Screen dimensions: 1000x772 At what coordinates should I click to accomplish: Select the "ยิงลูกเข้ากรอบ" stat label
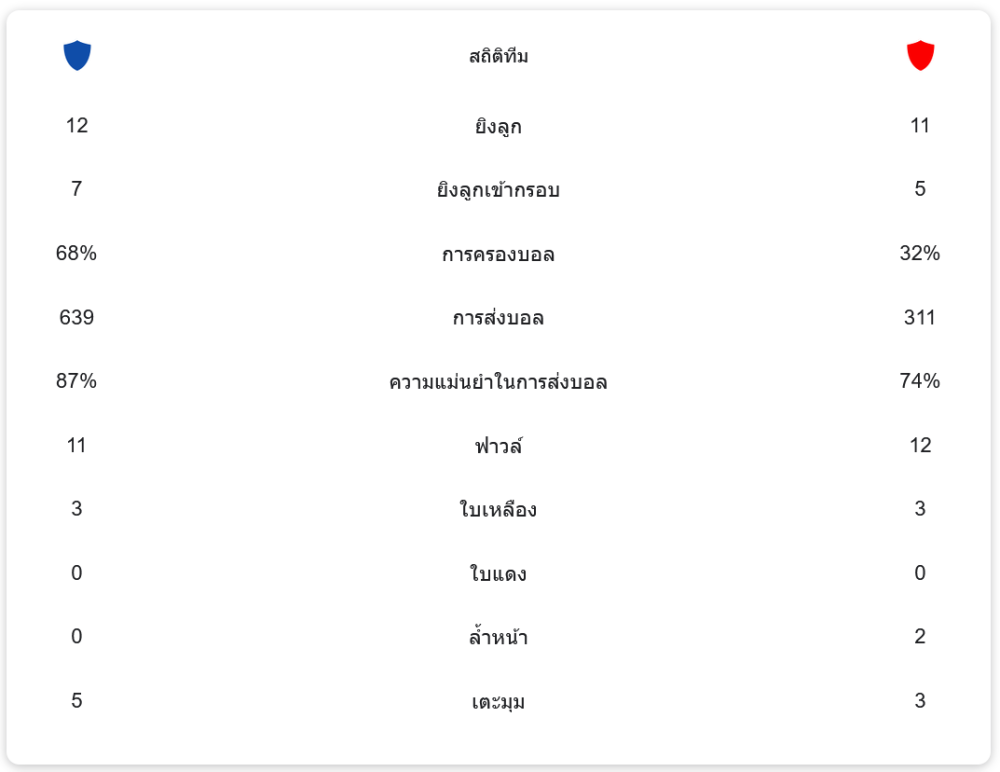click(x=498, y=190)
